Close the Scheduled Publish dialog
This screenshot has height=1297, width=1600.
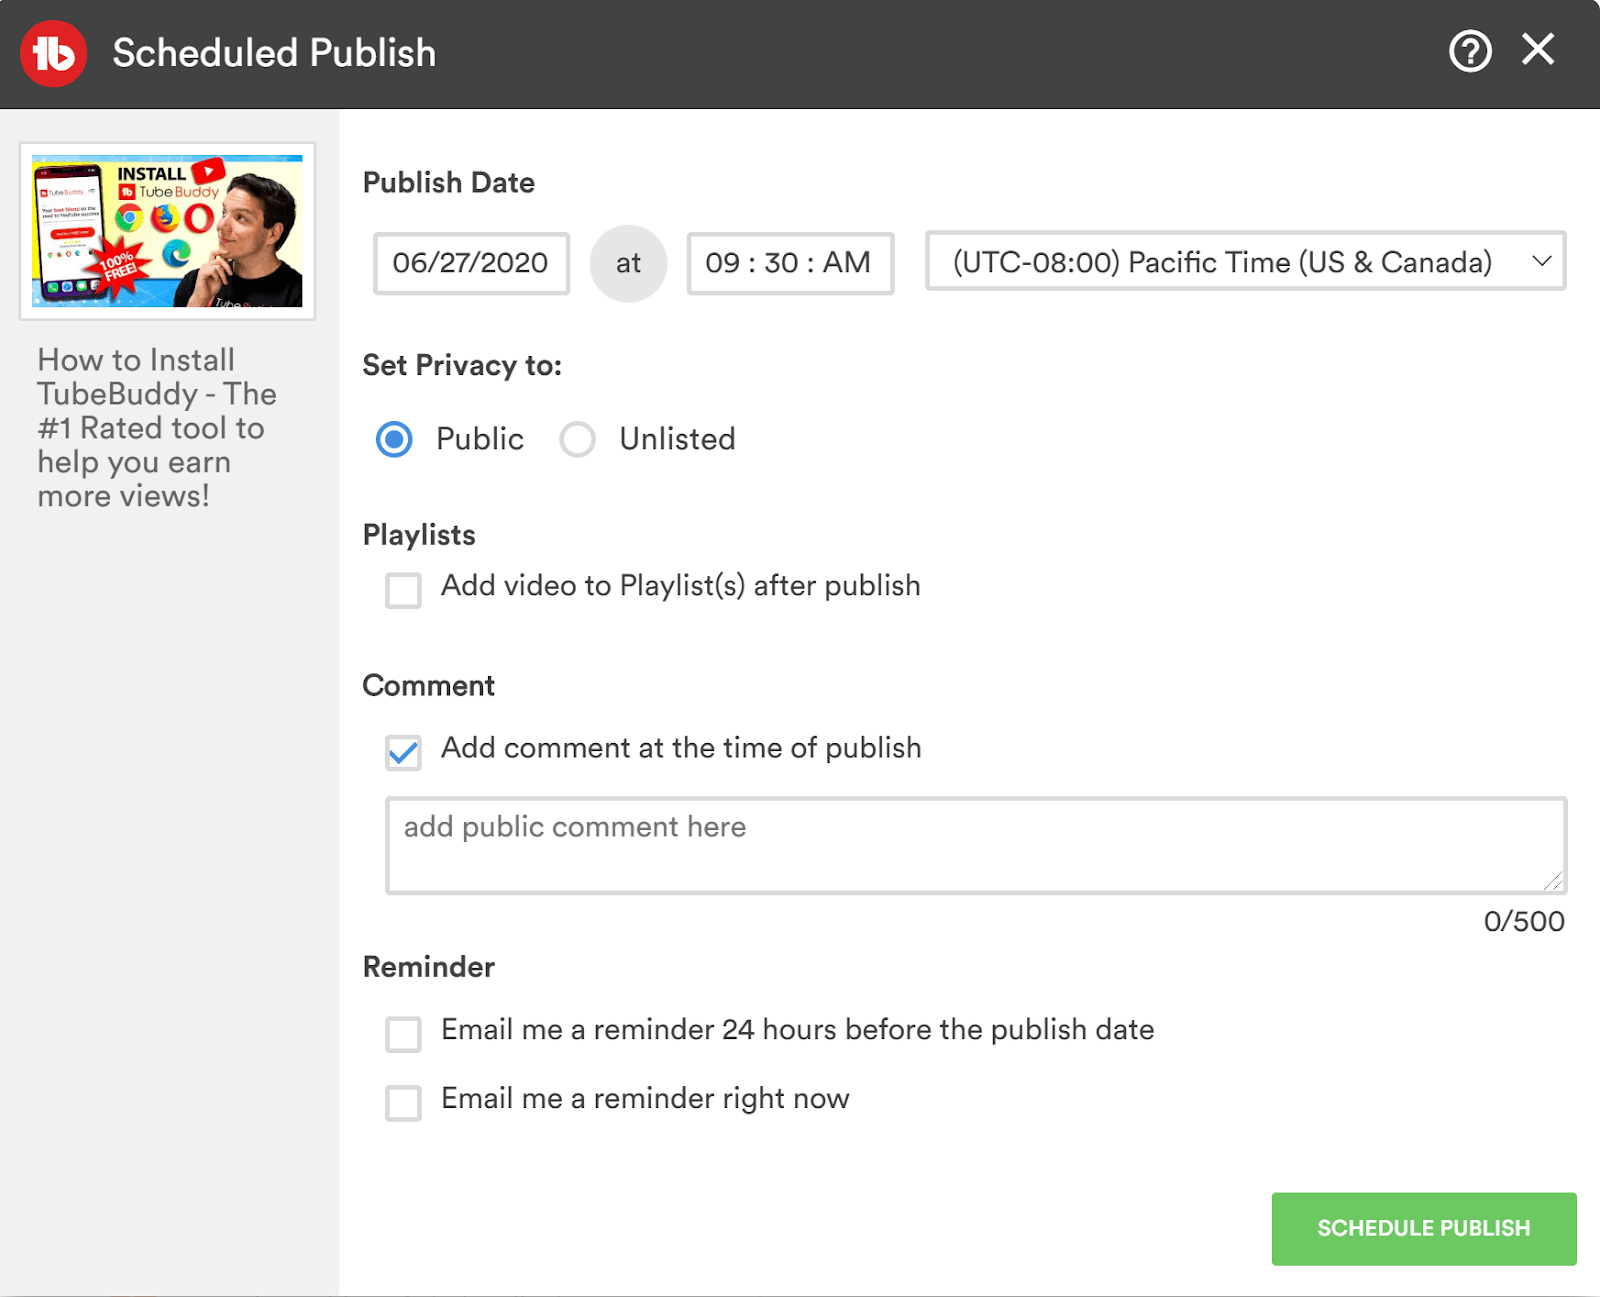tap(1538, 49)
